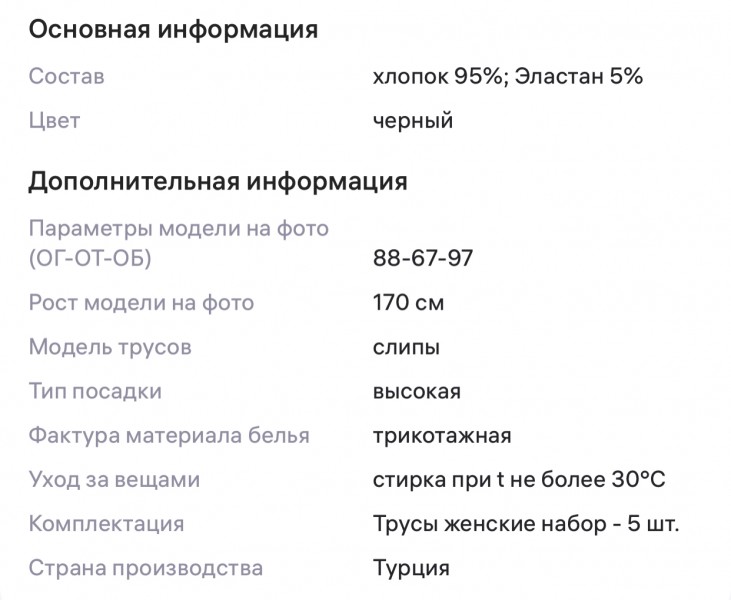Select the "слипы" value
The width and height of the screenshot is (731, 600).
(x=406, y=347)
